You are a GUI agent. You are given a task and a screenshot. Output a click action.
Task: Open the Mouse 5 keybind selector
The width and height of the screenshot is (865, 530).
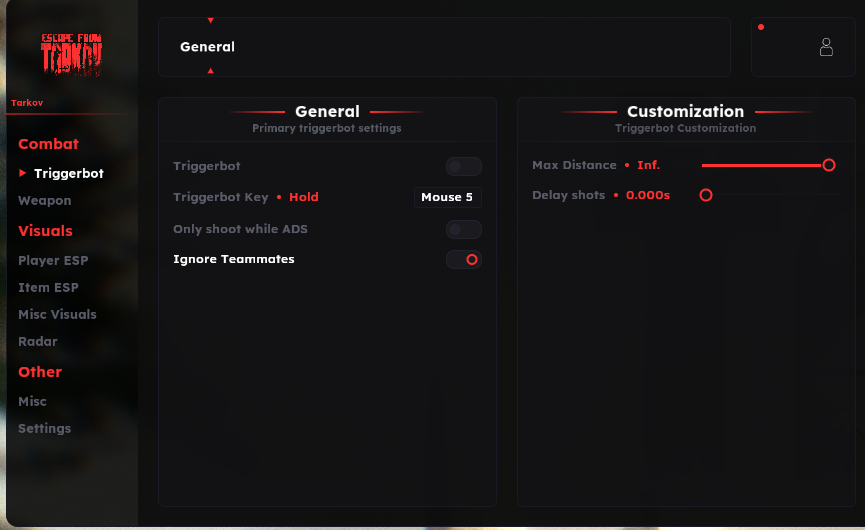click(447, 197)
